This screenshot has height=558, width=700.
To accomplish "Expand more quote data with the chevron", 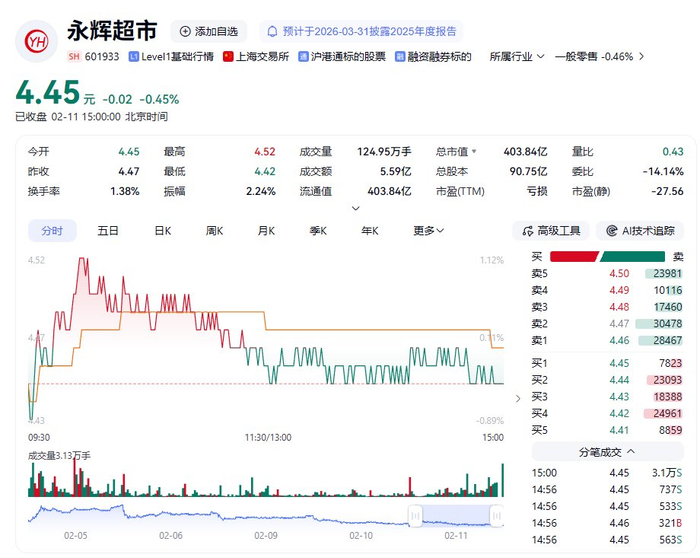I will pyautogui.click(x=356, y=208).
